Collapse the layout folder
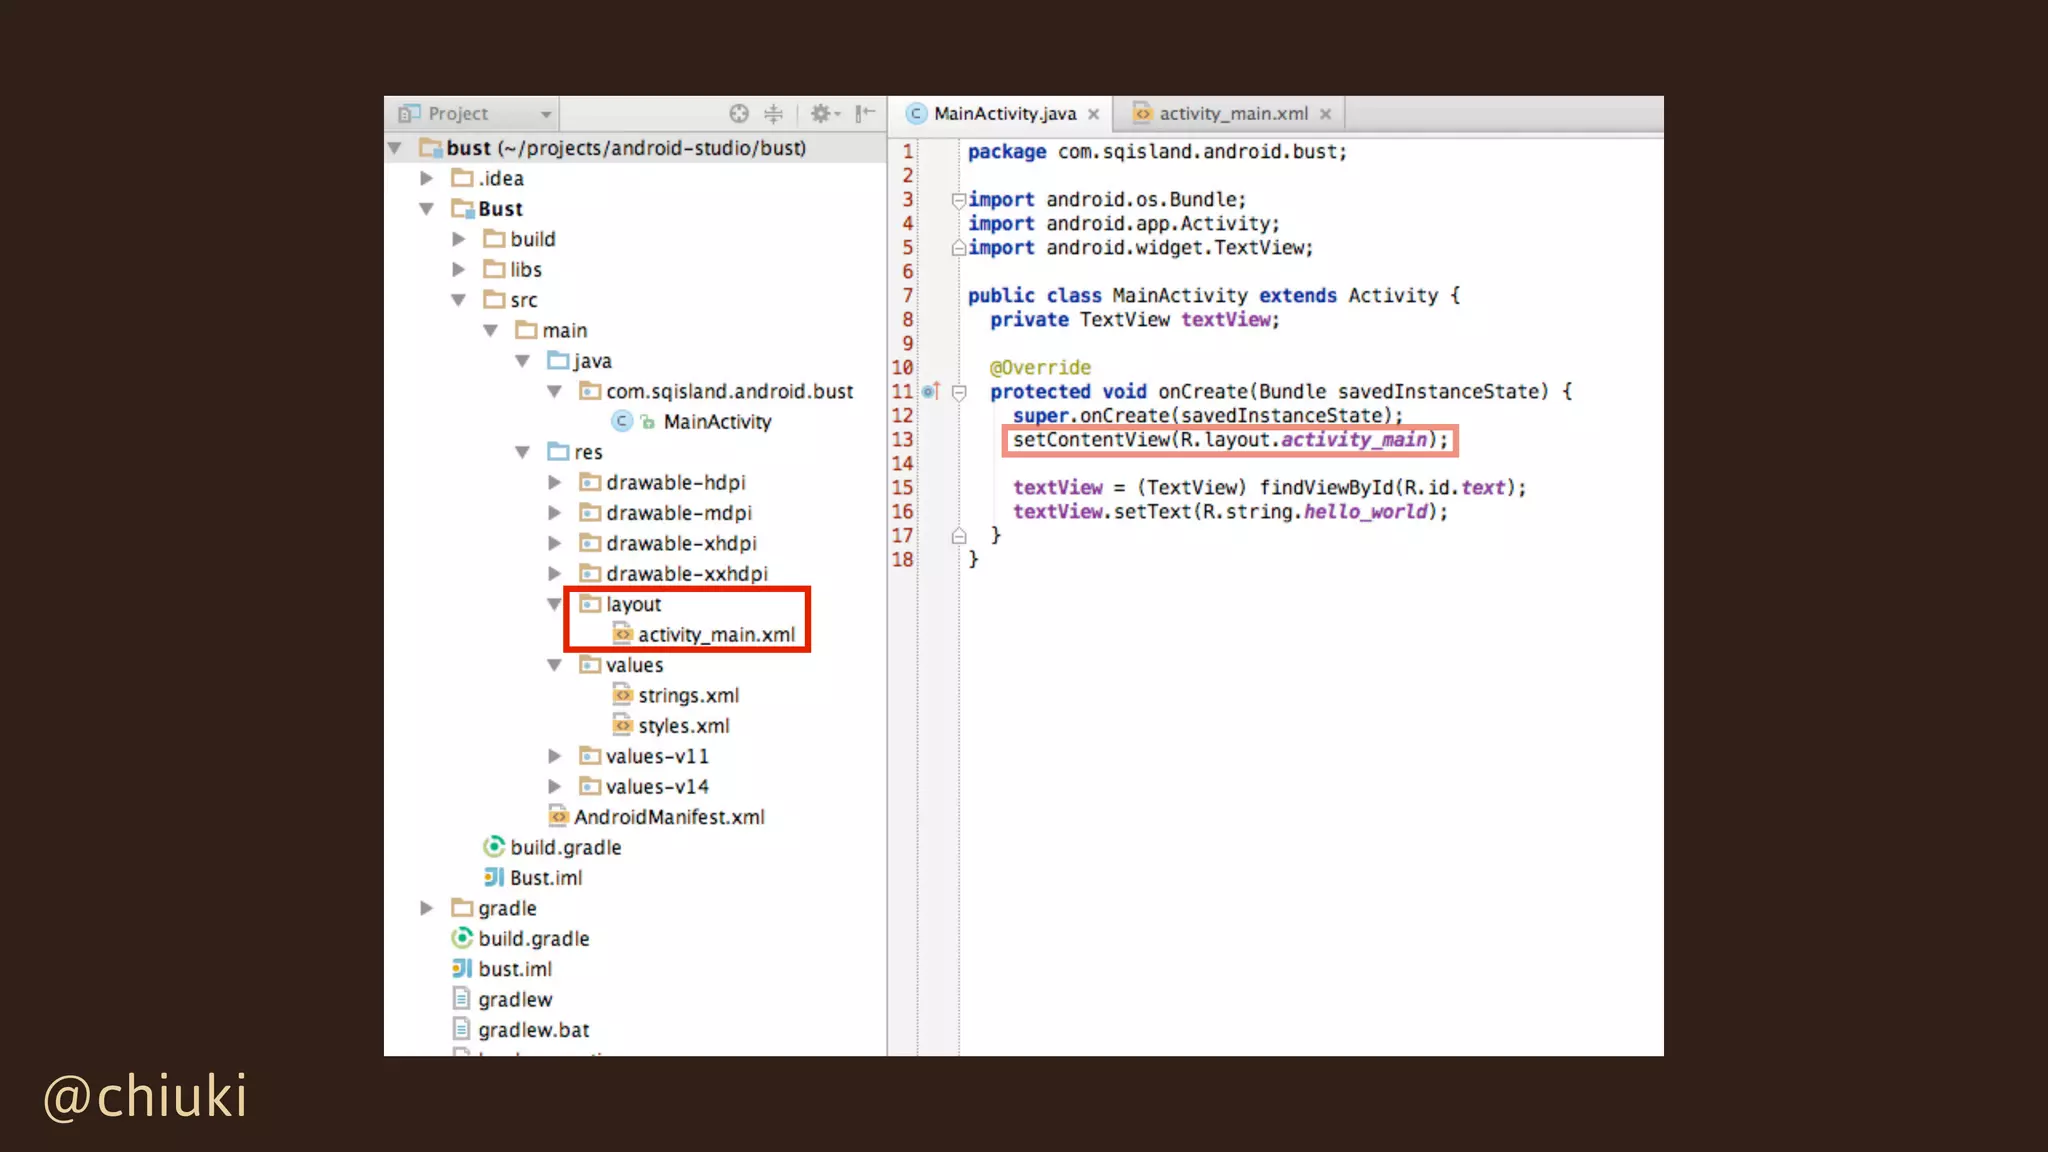Screen dimensions: 2048x1152 [555, 604]
